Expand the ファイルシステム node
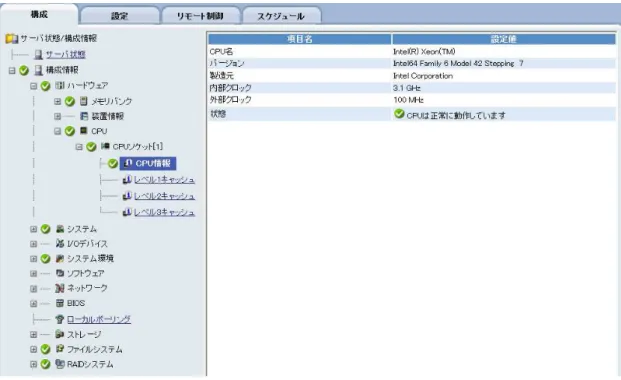 (x=33, y=349)
